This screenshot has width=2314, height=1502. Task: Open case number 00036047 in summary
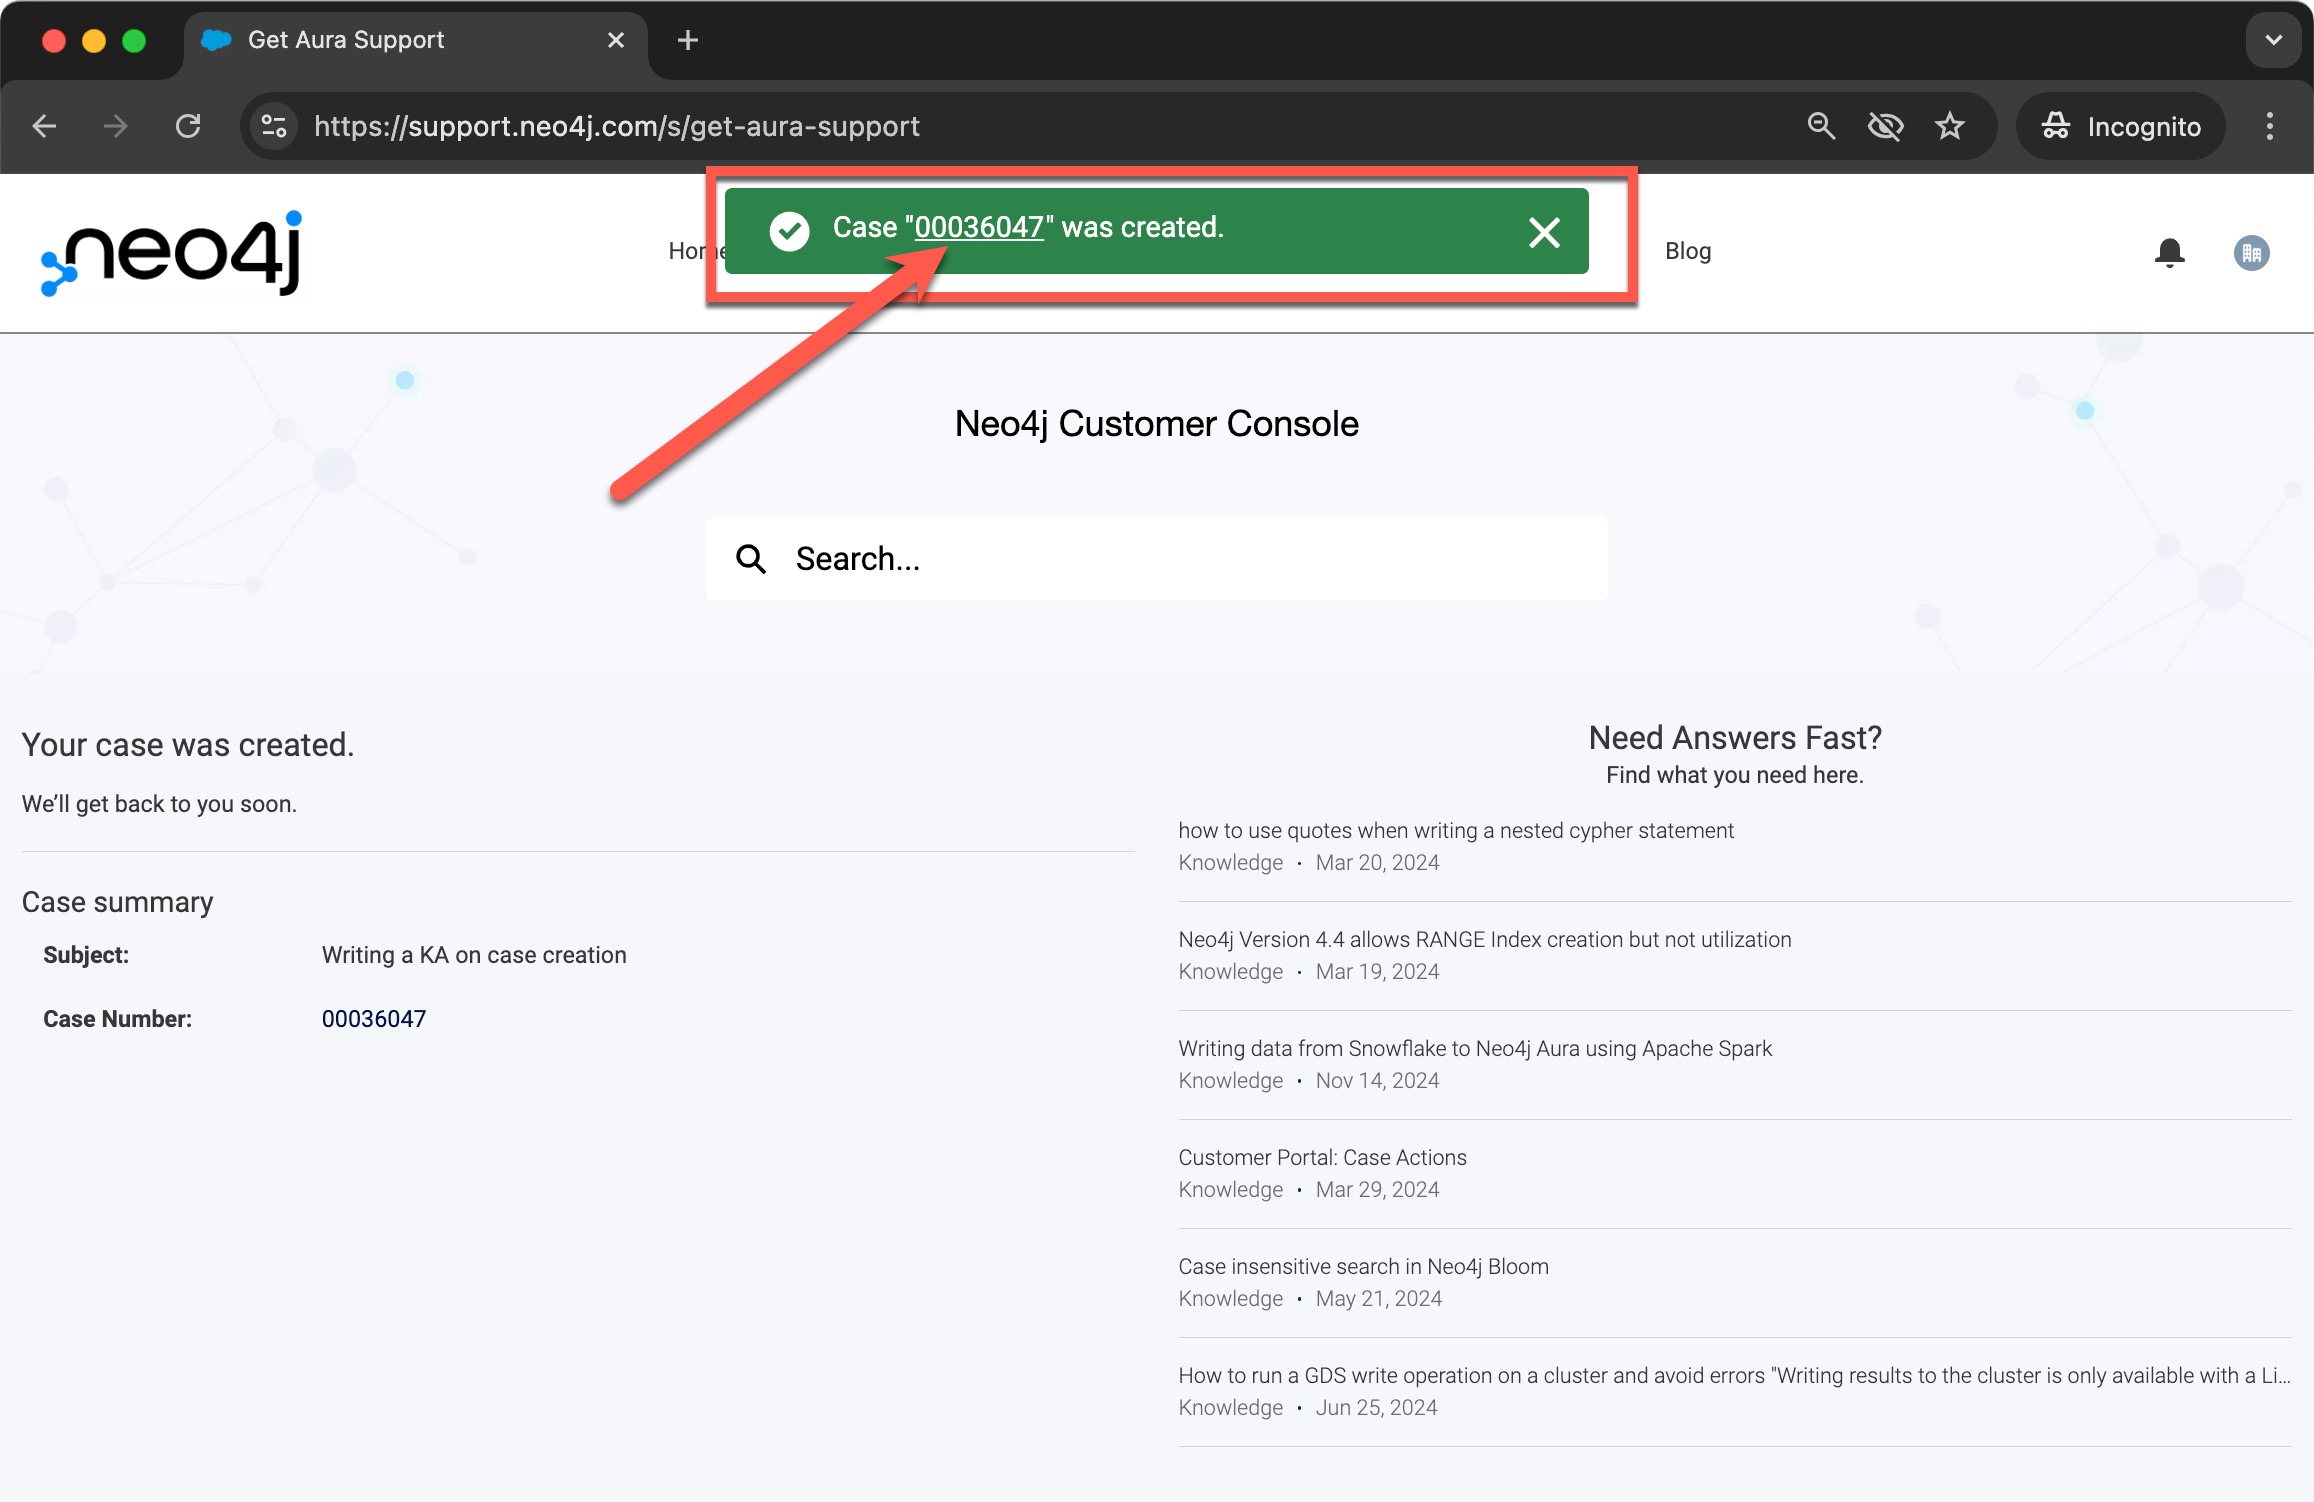click(374, 1019)
